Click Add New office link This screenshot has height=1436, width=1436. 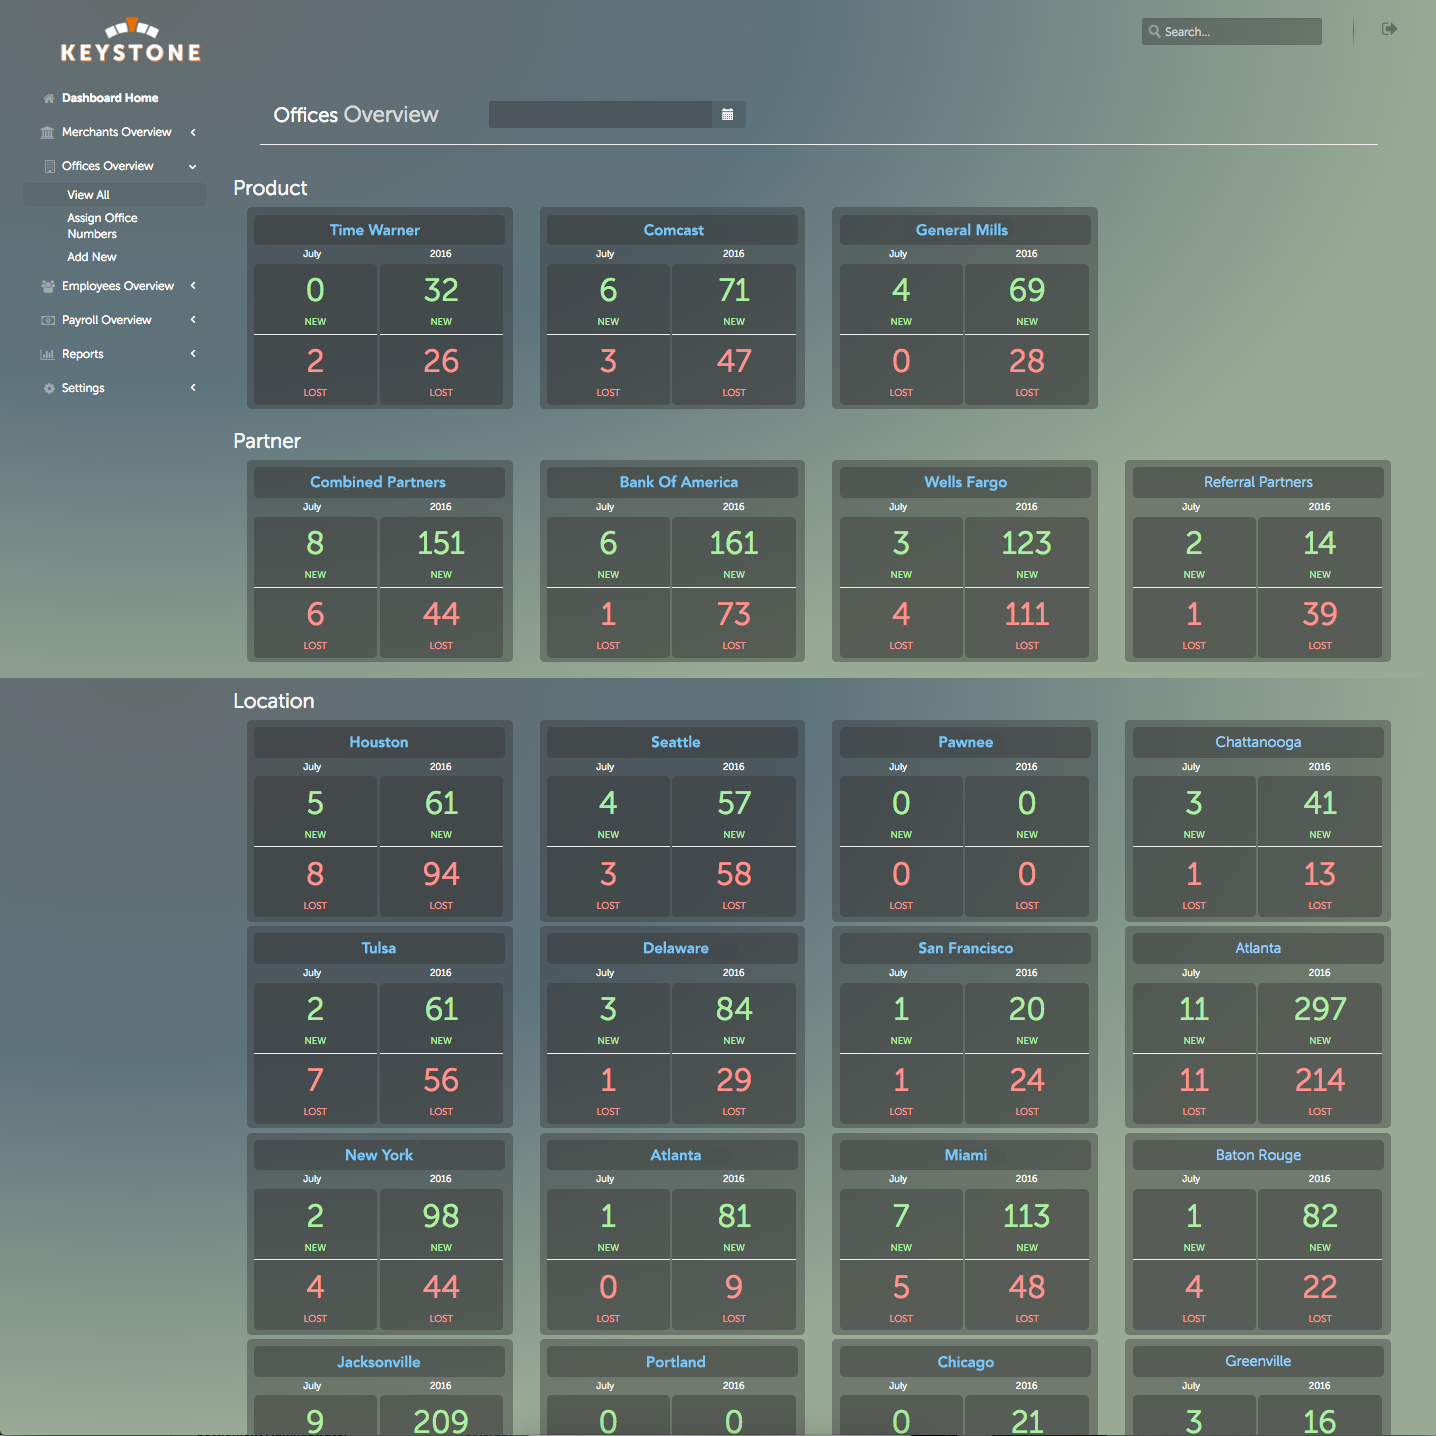tap(92, 257)
